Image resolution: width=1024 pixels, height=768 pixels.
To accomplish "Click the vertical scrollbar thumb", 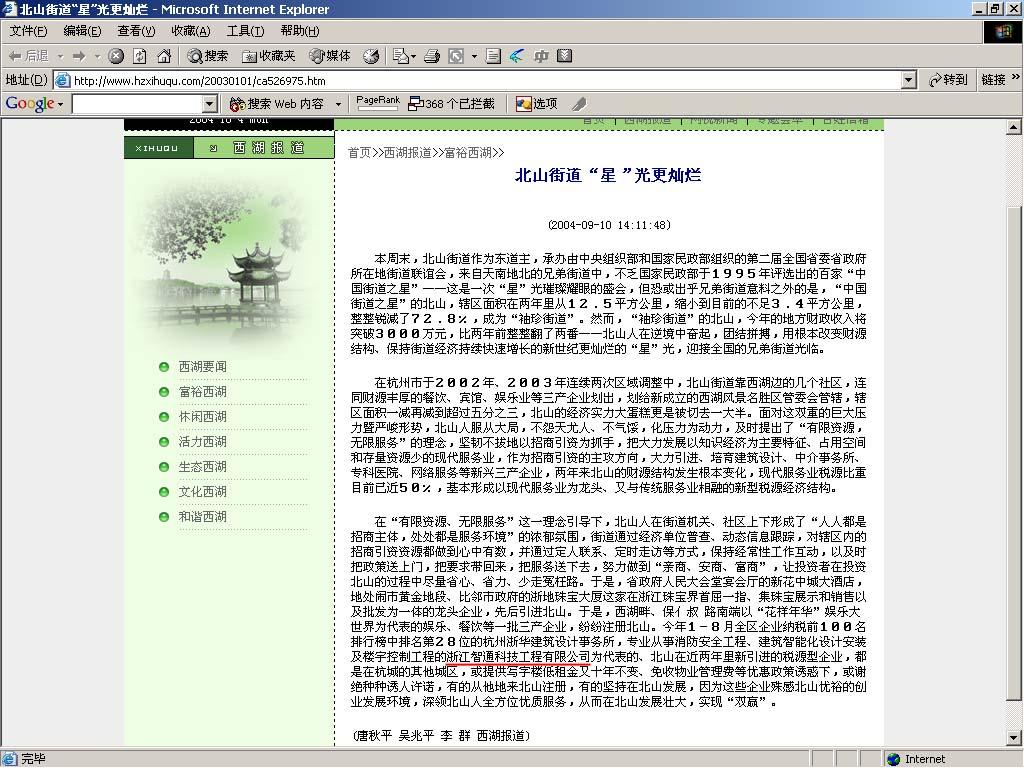I will coord(1014,454).
